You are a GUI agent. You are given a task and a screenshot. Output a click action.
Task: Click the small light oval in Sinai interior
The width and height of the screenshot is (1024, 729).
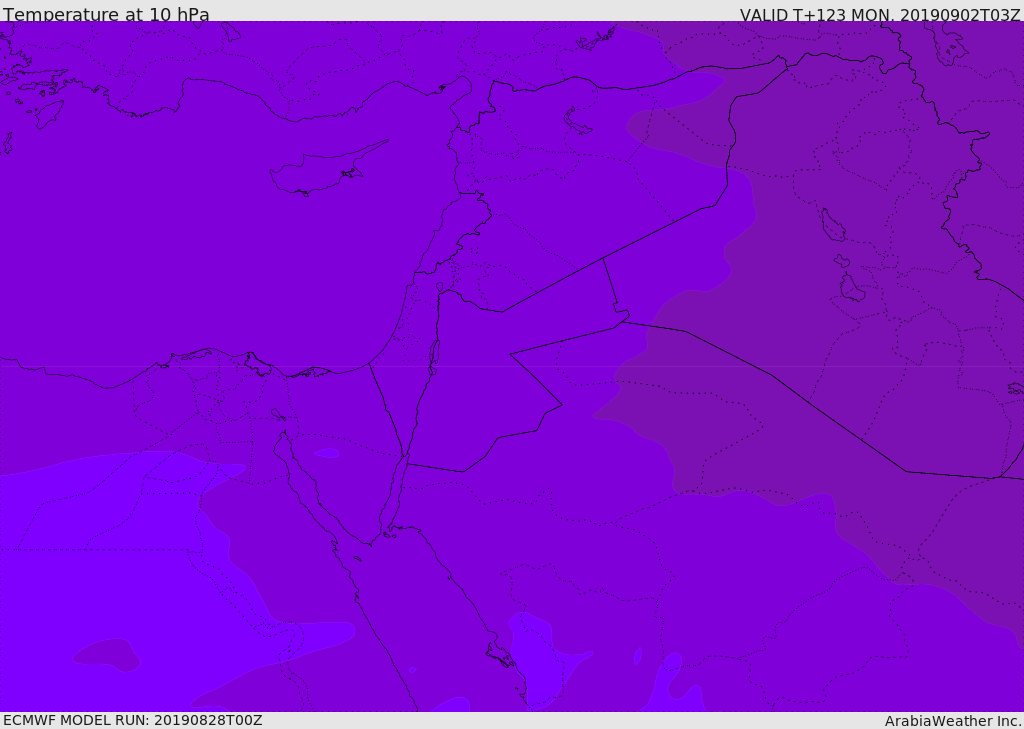(x=327, y=453)
